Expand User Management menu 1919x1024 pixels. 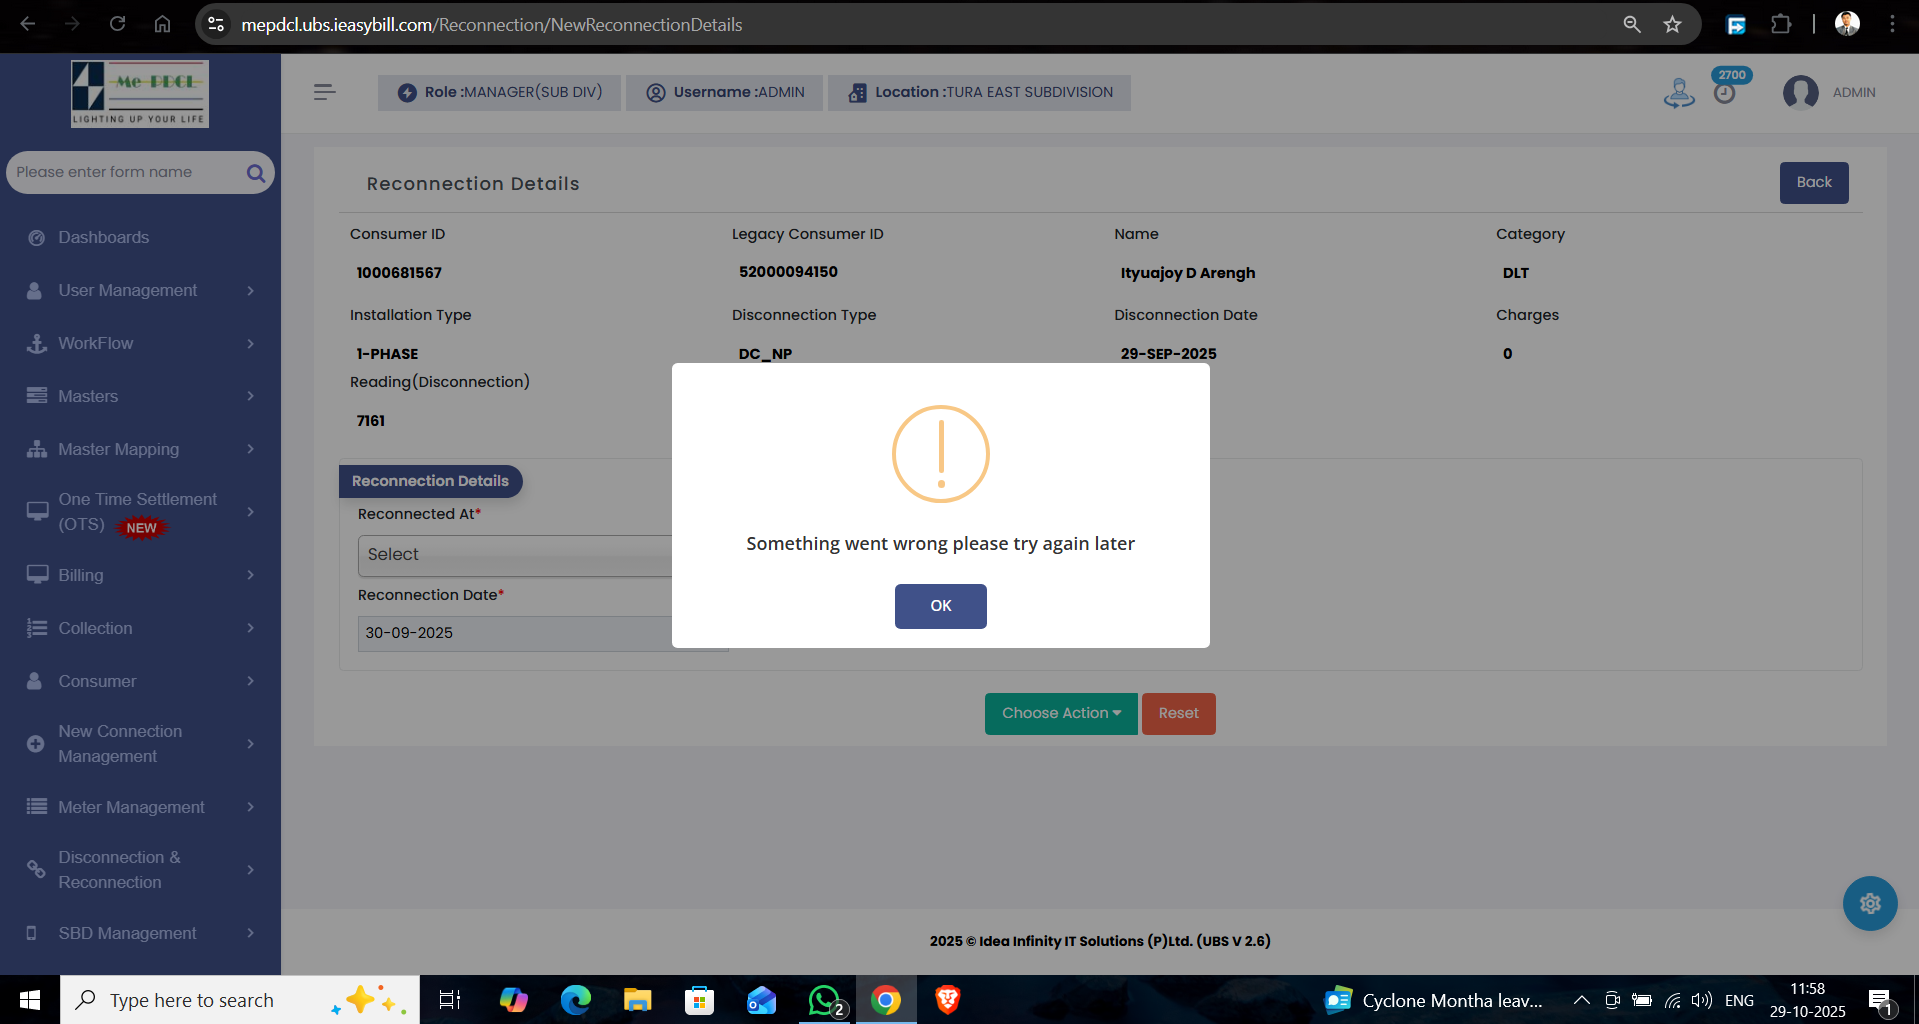click(x=140, y=290)
